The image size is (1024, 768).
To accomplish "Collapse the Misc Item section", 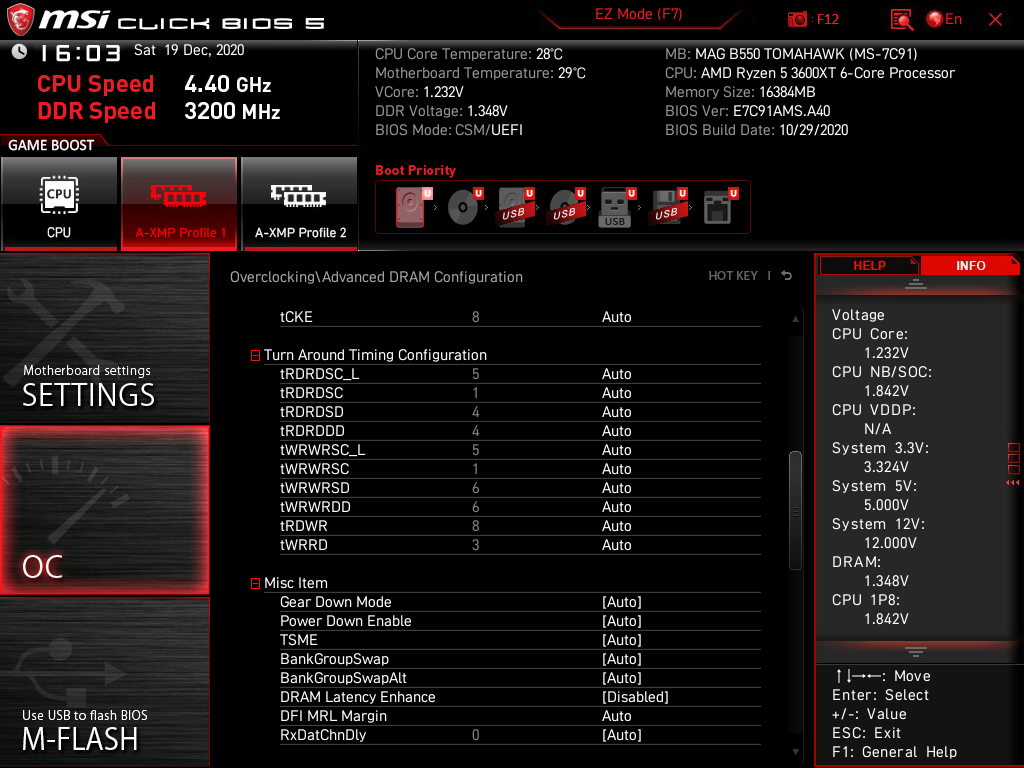I will [x=255, y=583].
